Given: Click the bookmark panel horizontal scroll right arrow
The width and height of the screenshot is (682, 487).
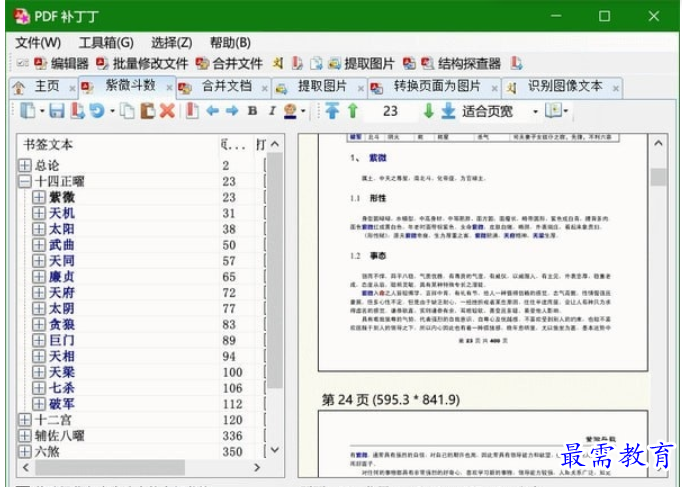Looking at the screenshot, I should point(257,467).
